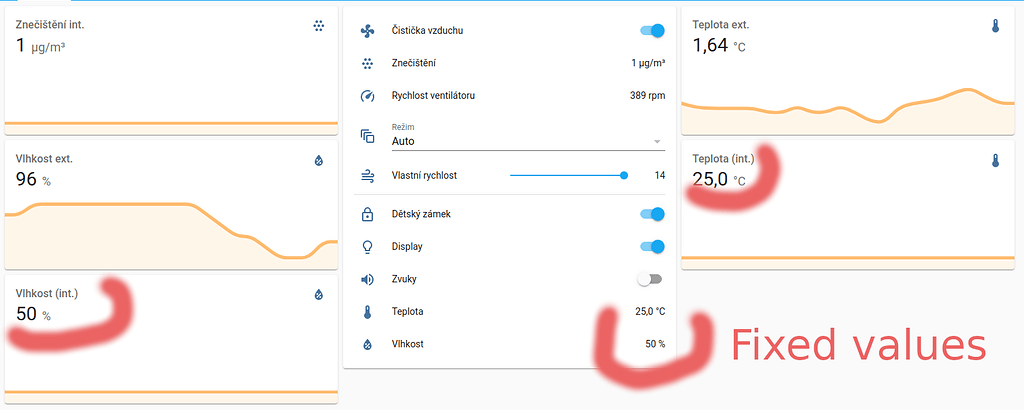The width and height of the screenshot is (1024, 410).
Task: Click the Vlastní rychlost slider track
Action: (x=568, y=176)
